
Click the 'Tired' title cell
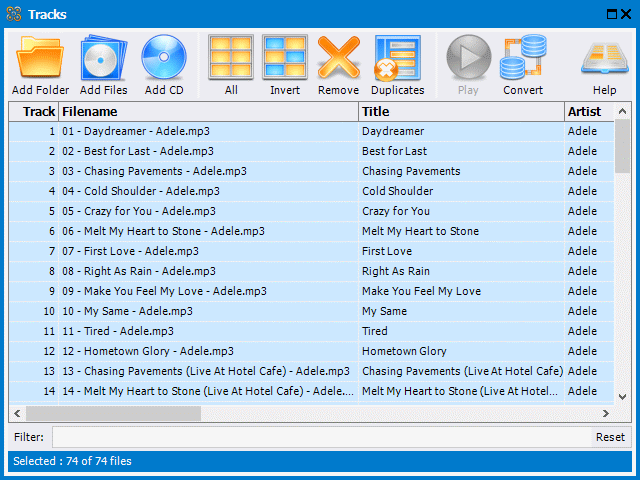point(462,331)
